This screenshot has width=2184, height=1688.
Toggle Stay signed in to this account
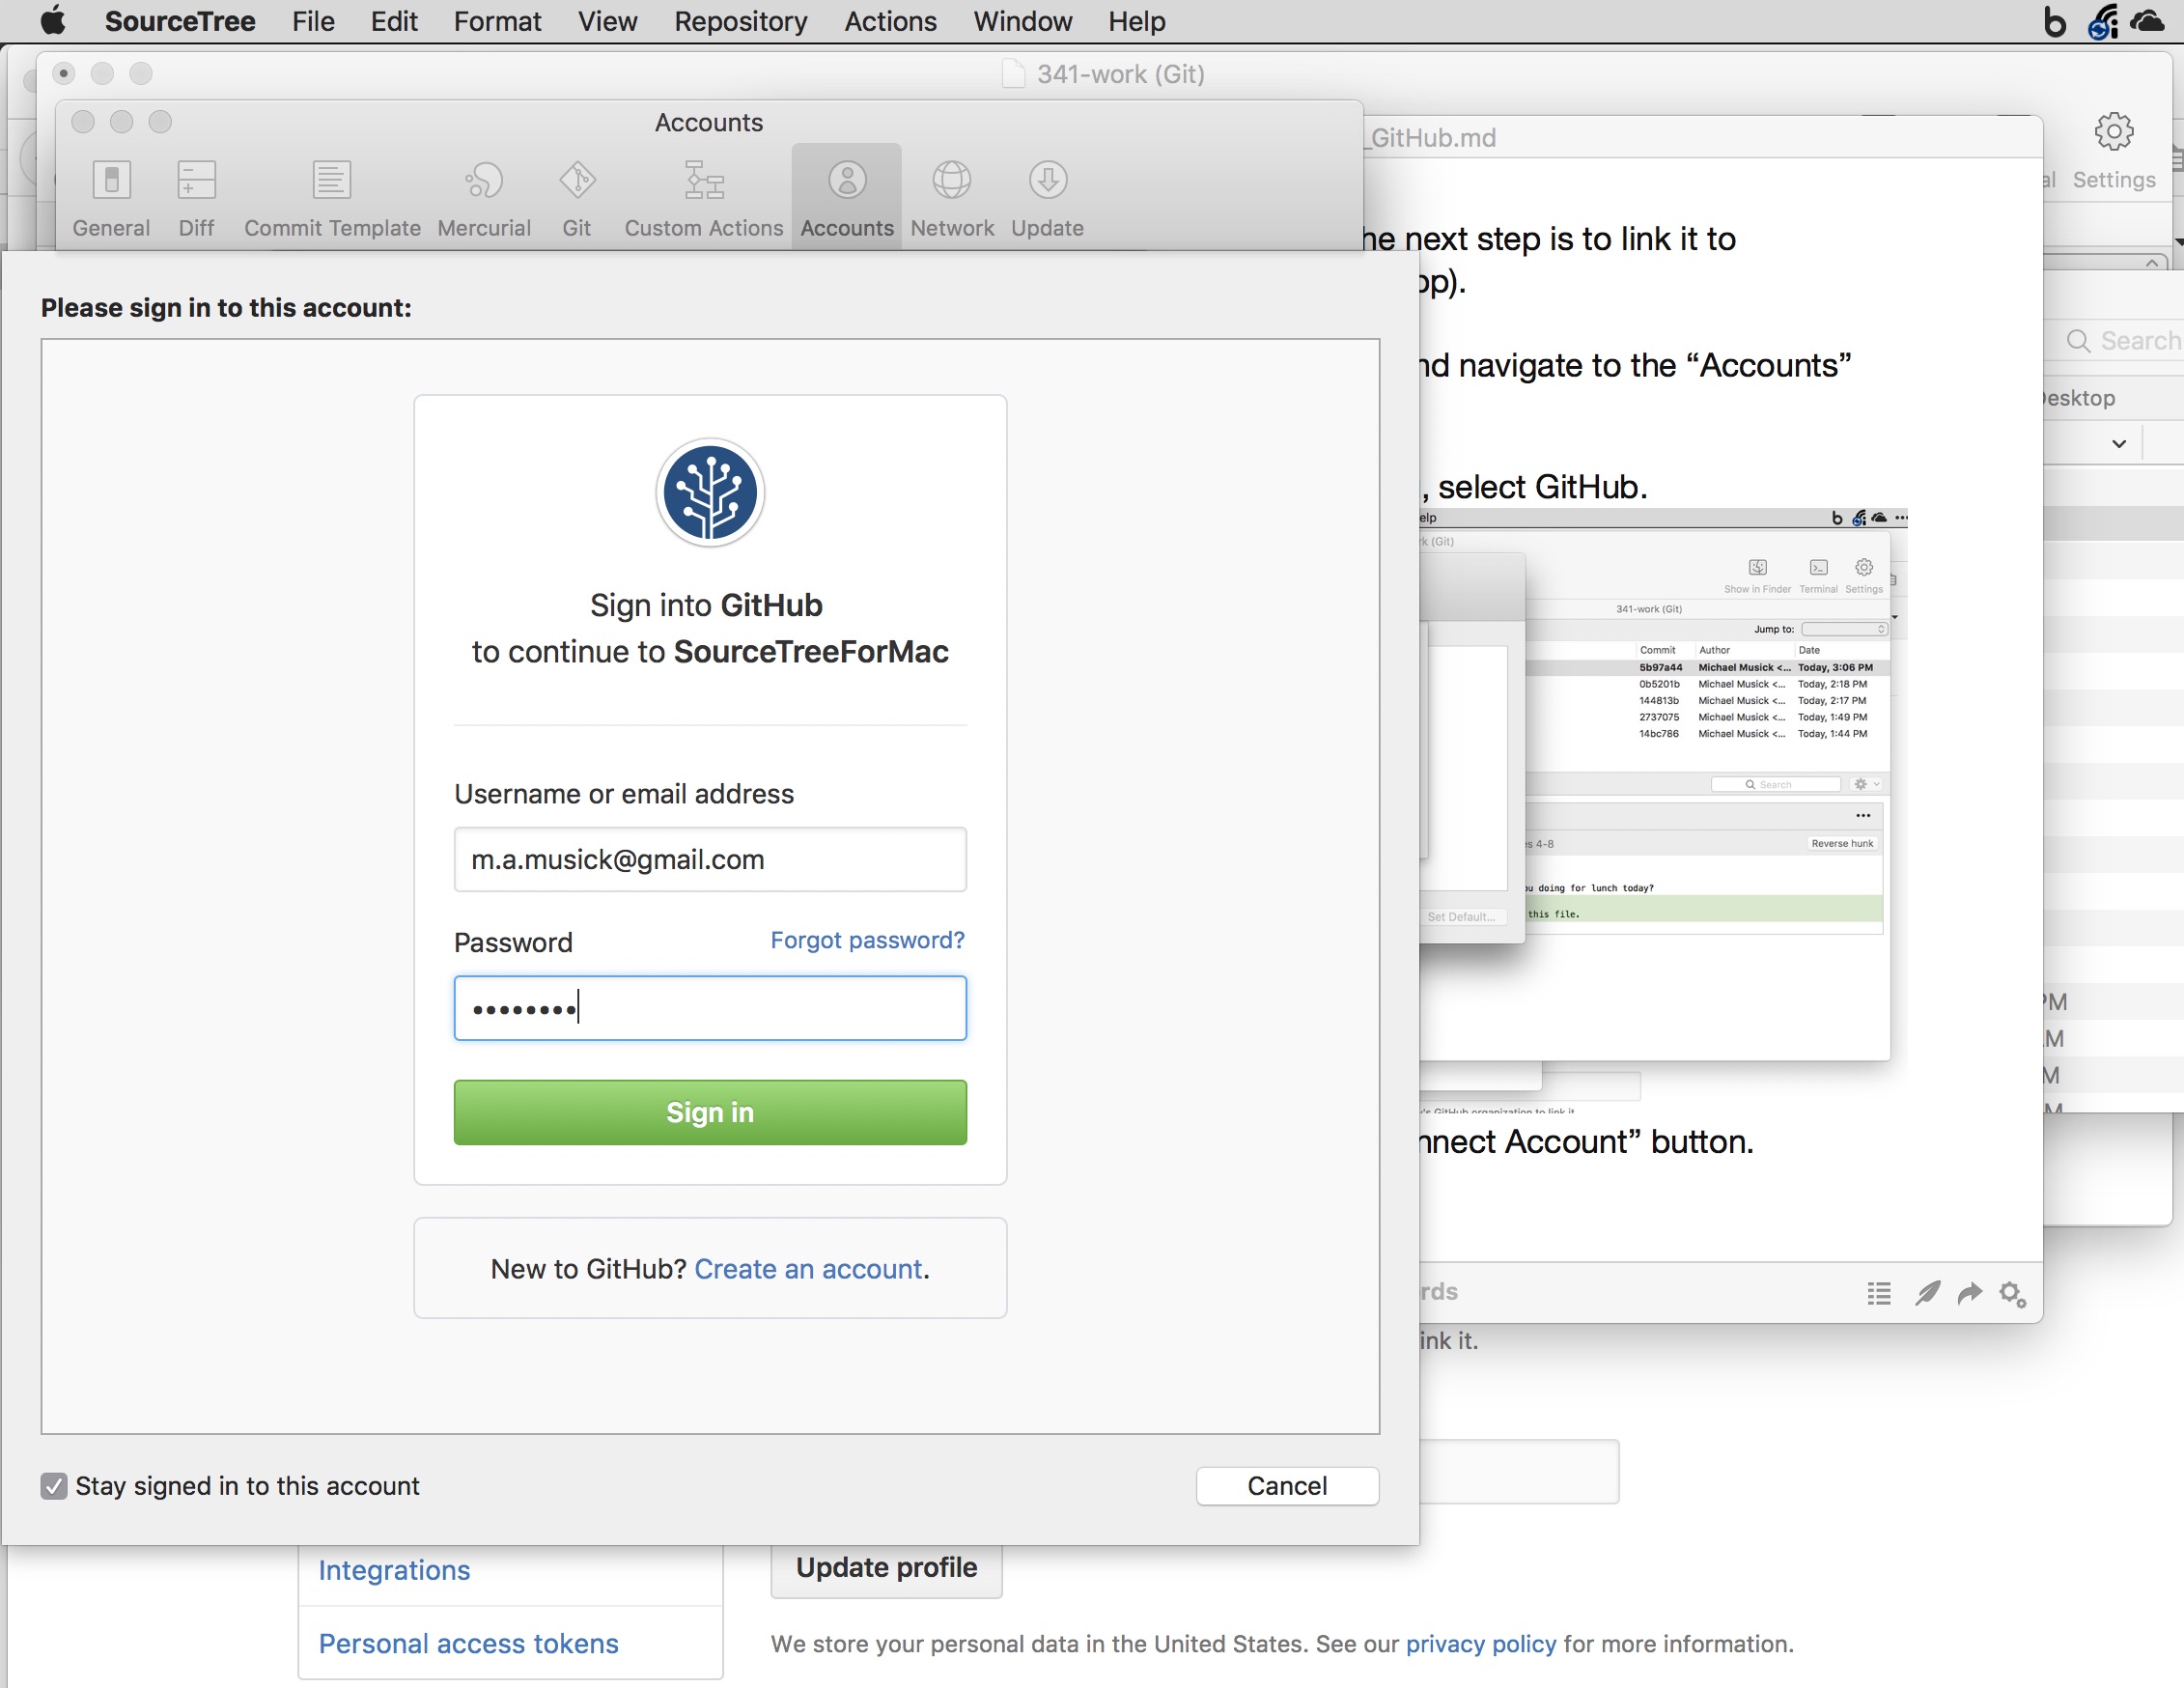tap(54, 1486)
